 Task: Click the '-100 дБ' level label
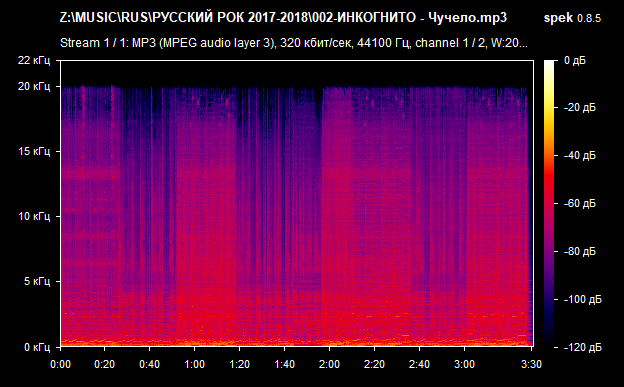click(583, 299)
